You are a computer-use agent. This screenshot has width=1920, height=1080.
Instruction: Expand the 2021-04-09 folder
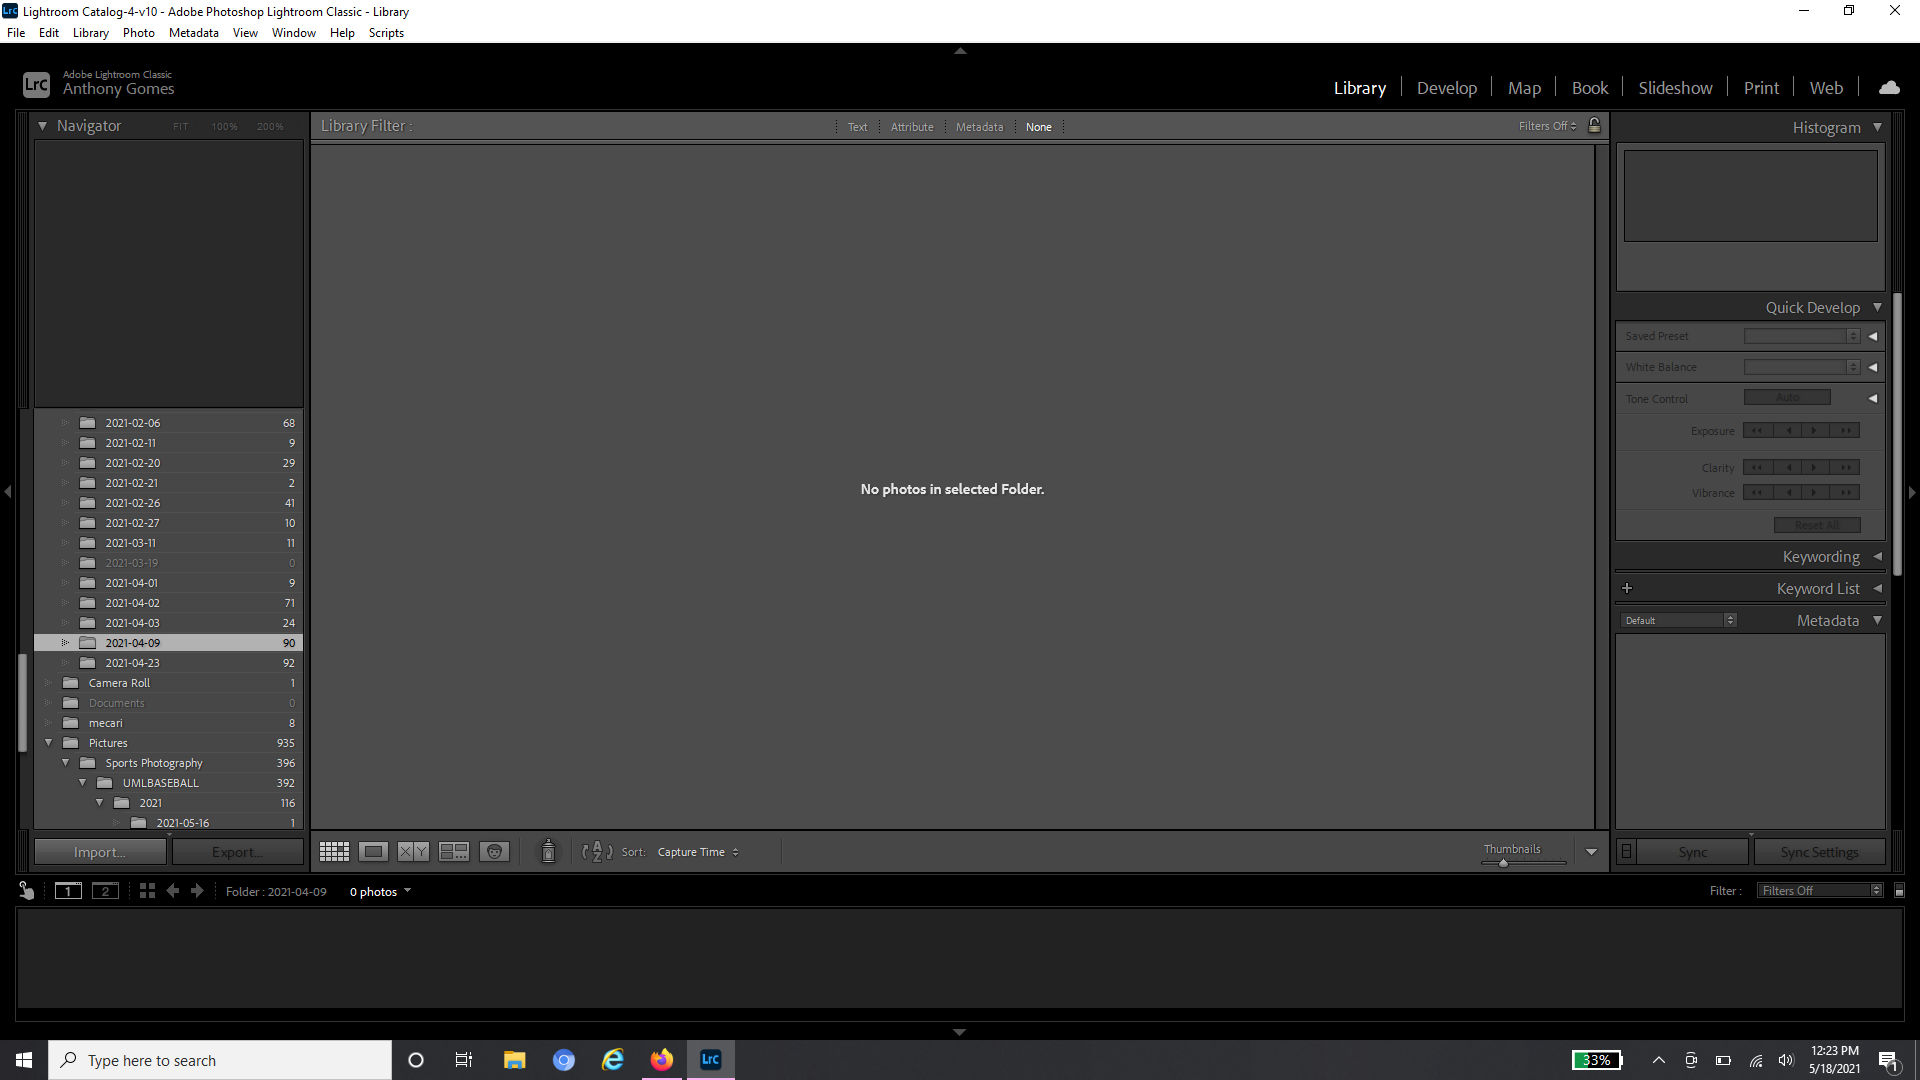(x=65, y=642)
